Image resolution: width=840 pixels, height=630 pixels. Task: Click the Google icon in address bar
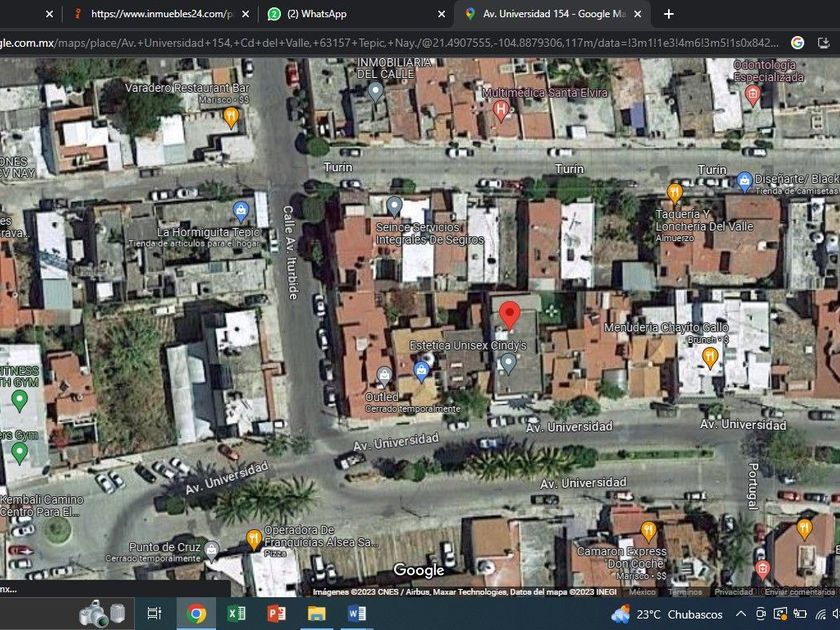(x=797, y=43)
